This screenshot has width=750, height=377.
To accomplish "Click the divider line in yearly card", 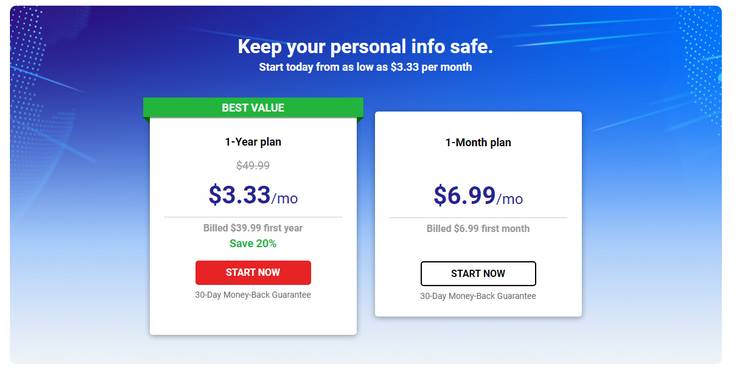I will pos(253,217).
